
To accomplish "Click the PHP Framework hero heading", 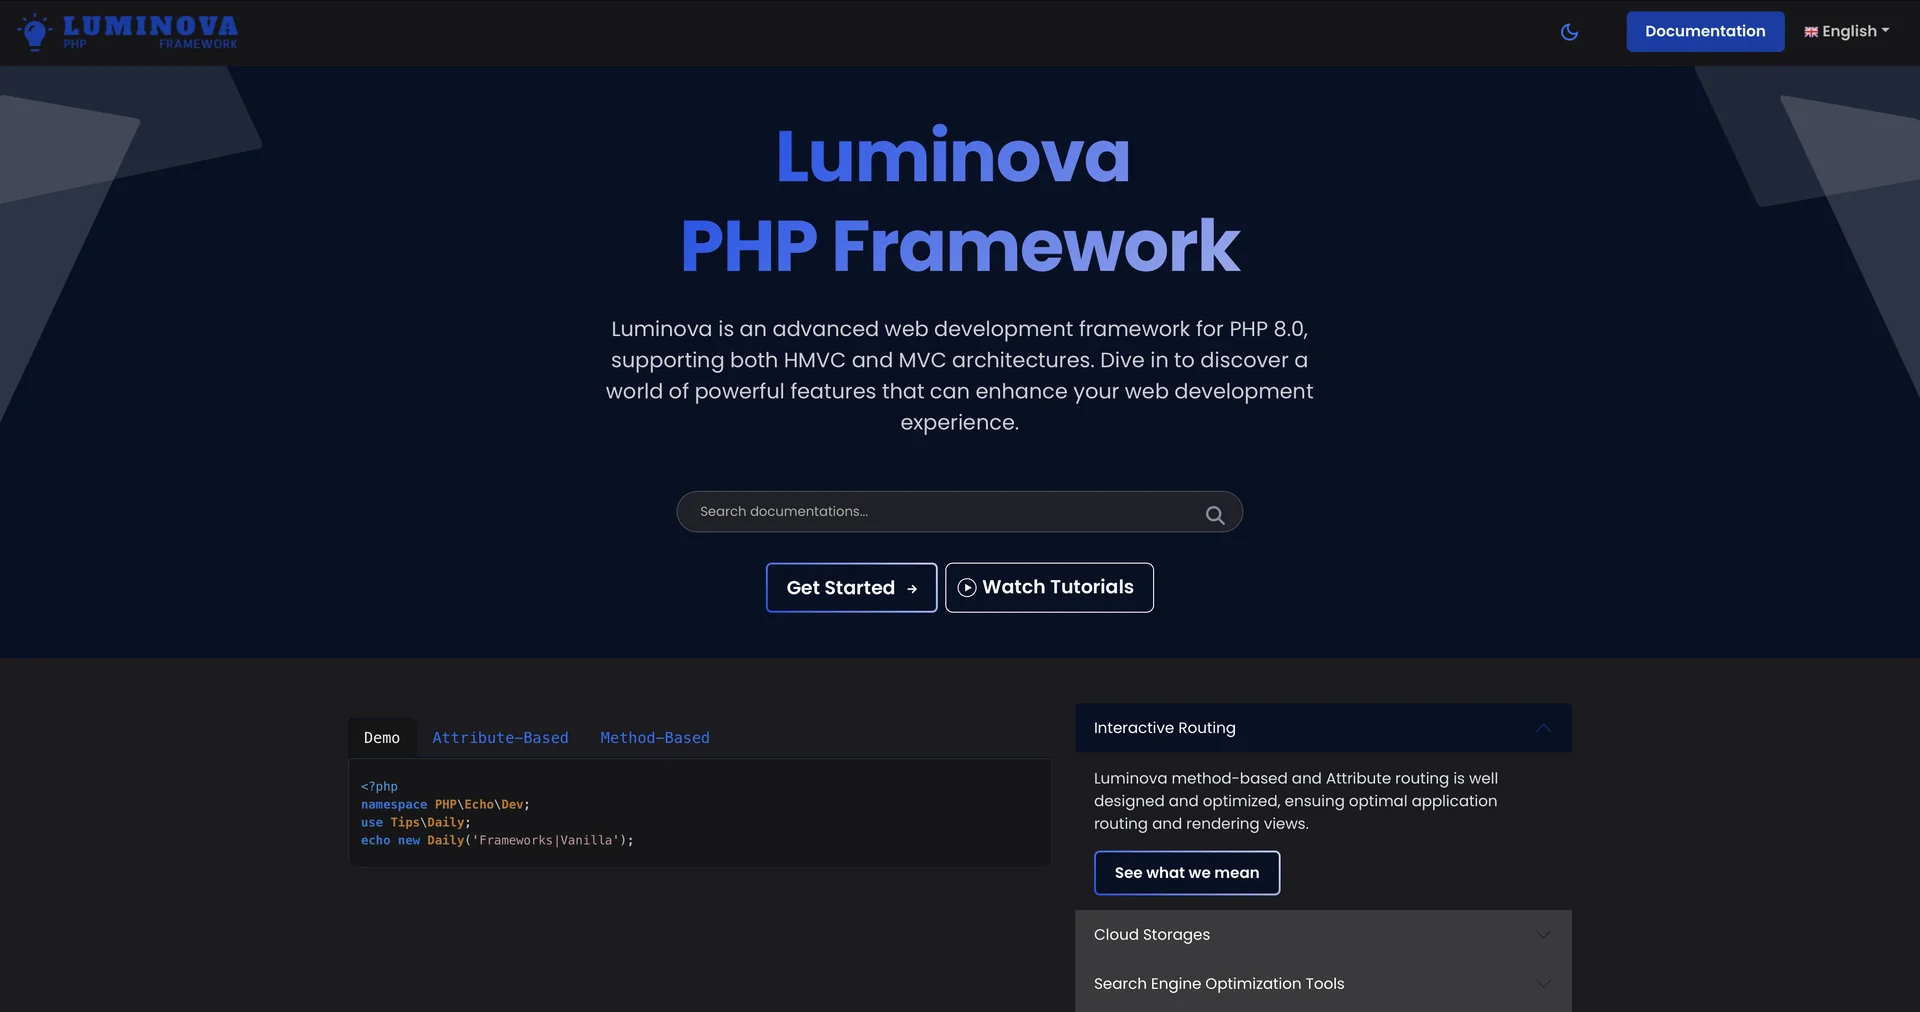I will coord(960,246).
